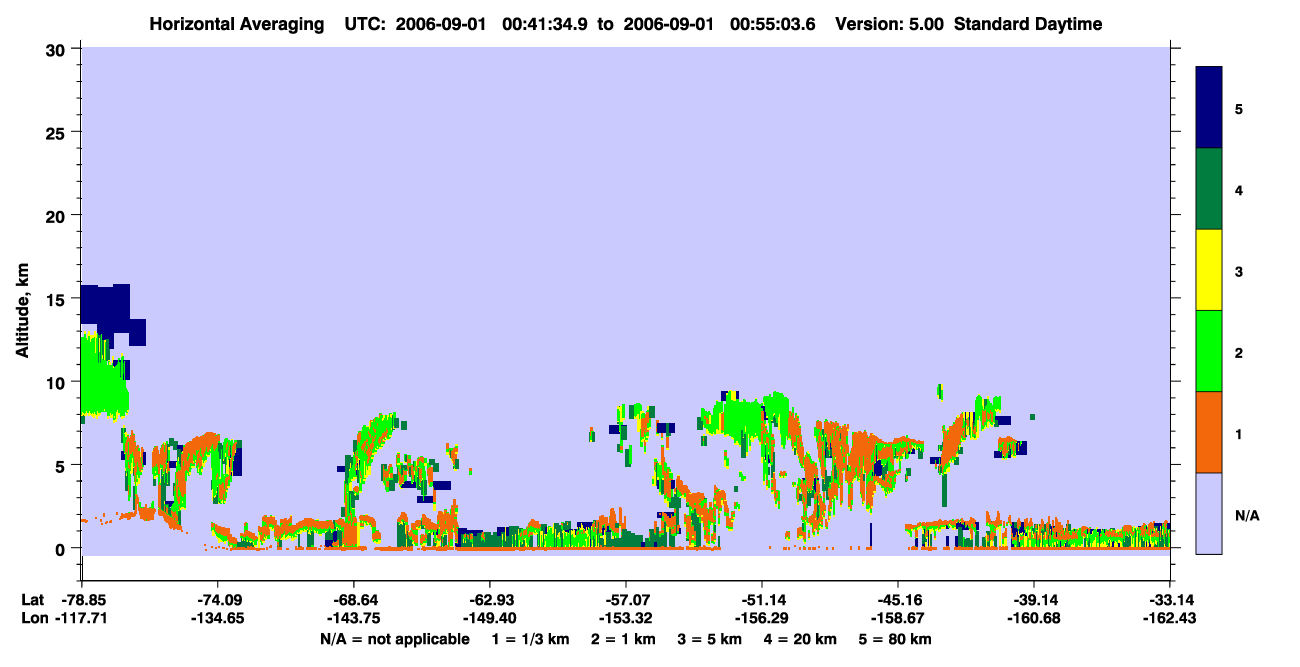The height and width of the screenshot is (667, 1300).
Task: Click longitude value -153.32
Action: click(625, 618)
